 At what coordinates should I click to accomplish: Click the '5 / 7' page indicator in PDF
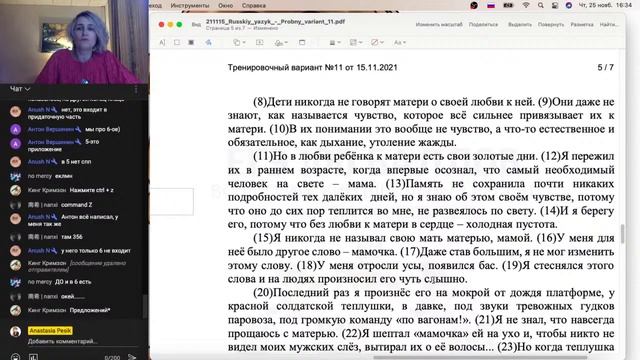point(605,68)
